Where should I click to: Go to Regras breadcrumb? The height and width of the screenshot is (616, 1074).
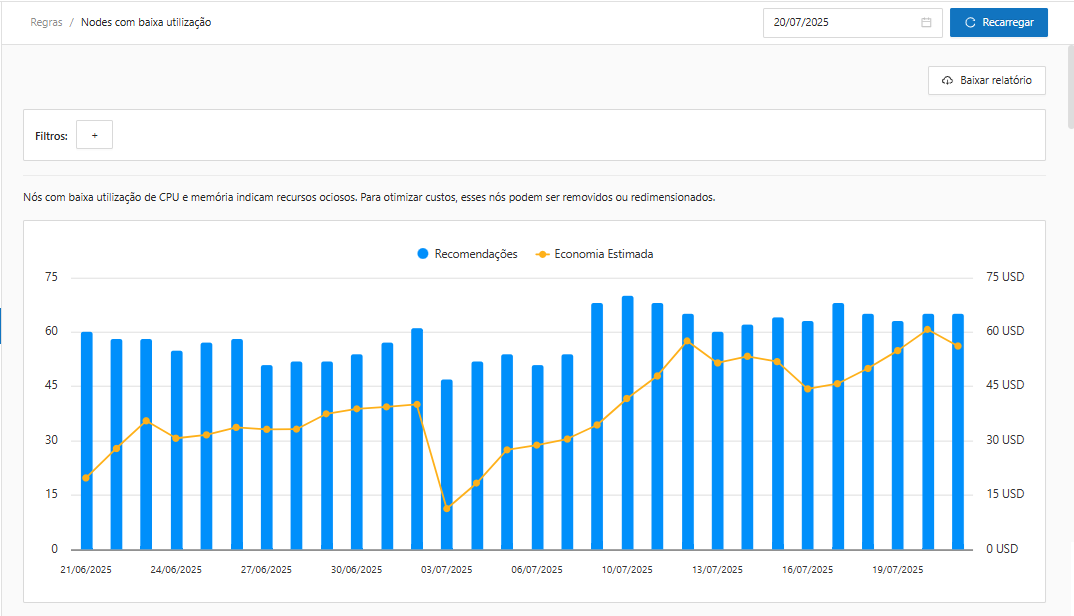pos(46,22)
